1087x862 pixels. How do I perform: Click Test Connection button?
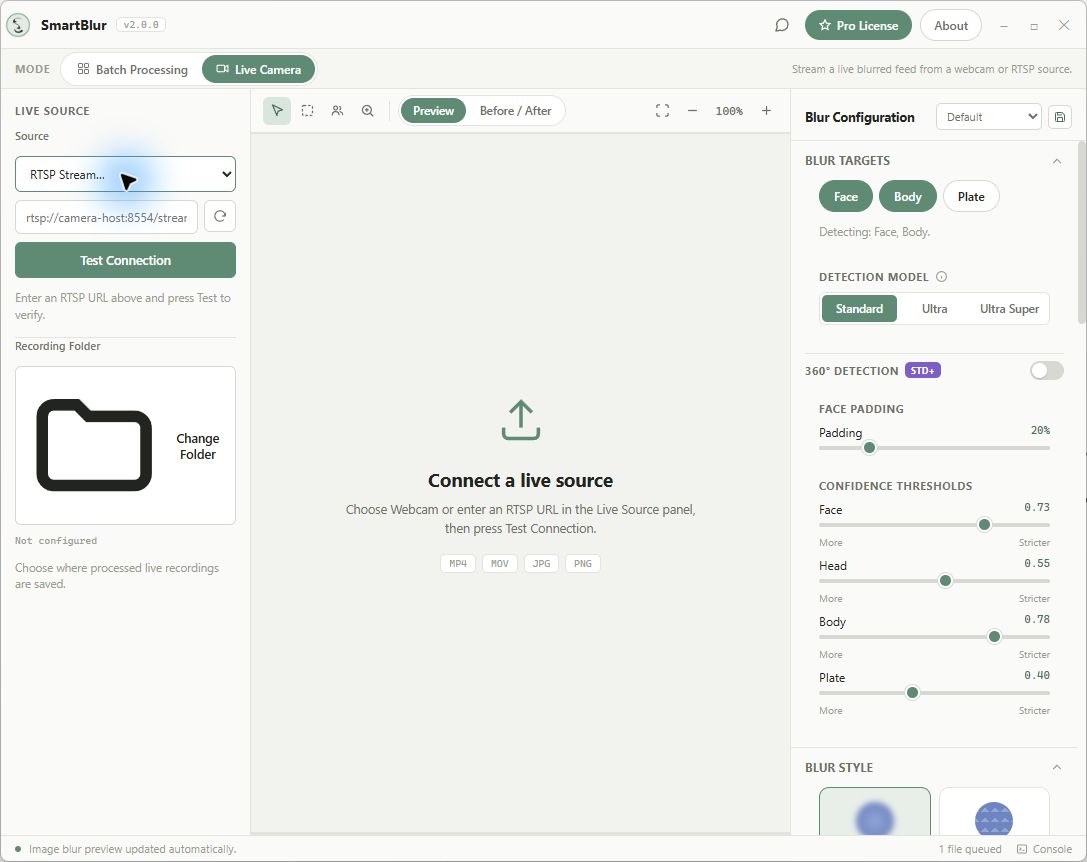click(125, 260)
